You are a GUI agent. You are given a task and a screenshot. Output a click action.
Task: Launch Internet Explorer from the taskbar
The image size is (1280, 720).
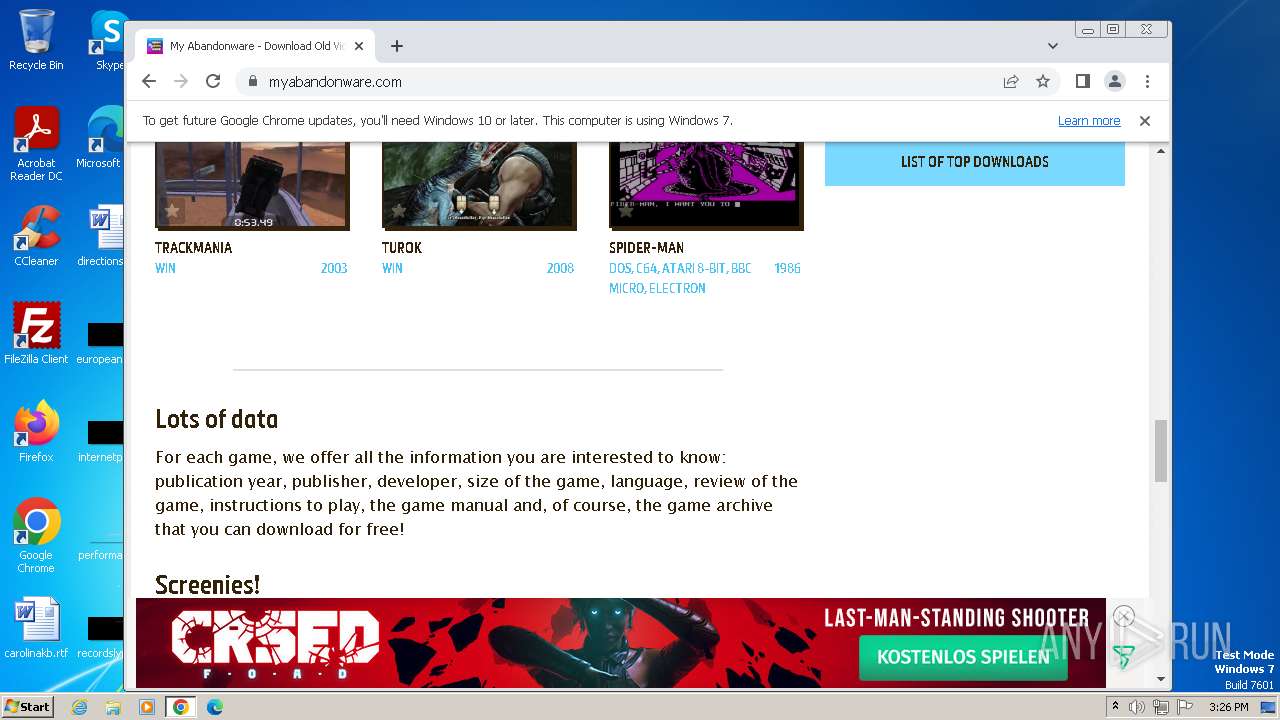(x=79, y=707)
